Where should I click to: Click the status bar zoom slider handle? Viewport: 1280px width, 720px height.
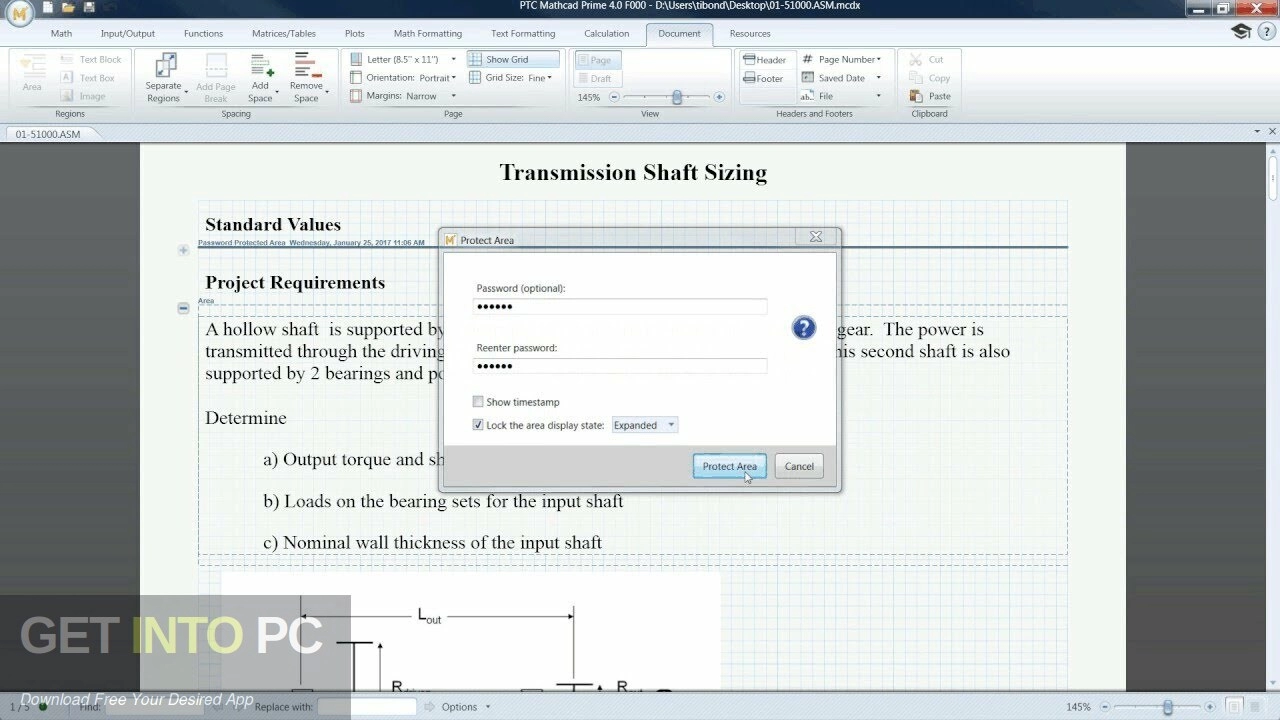1167,707
